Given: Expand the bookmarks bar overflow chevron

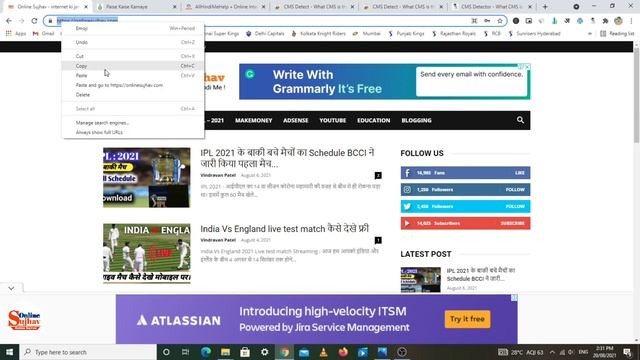Looking at the screenshot, I should tap(589, 33).
